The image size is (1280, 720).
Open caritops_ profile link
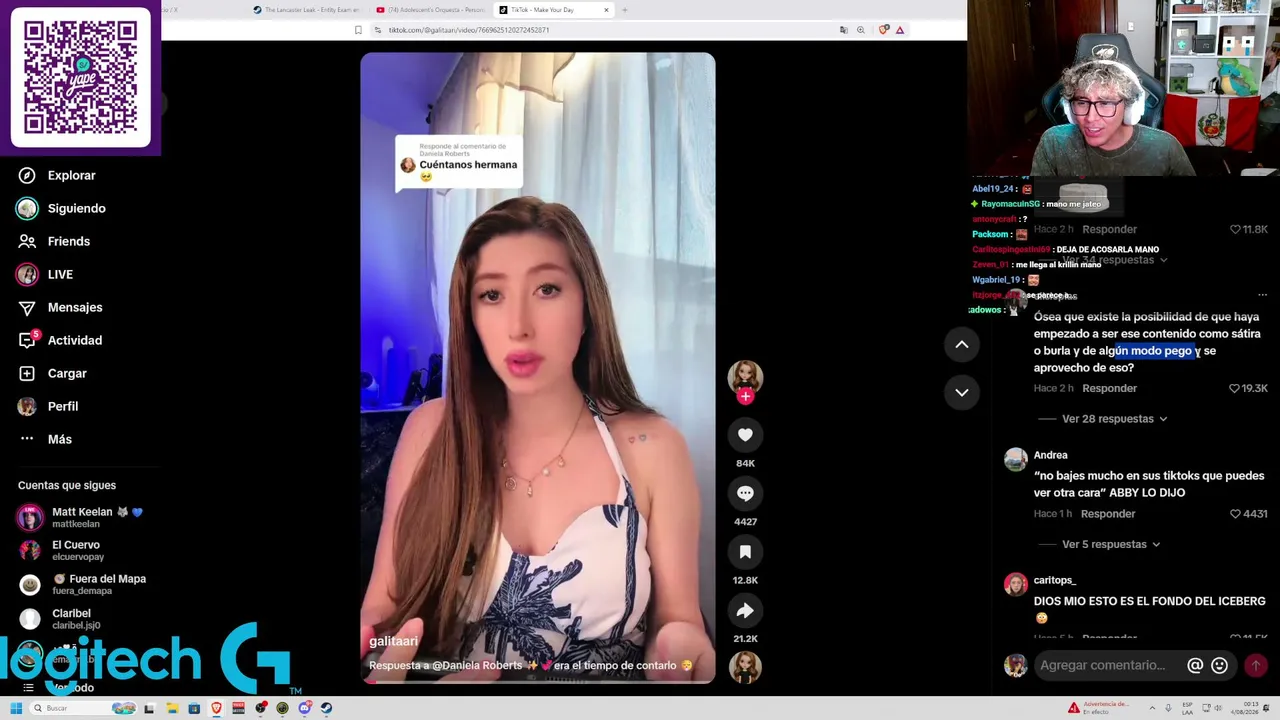click(x=1054, y=580)
